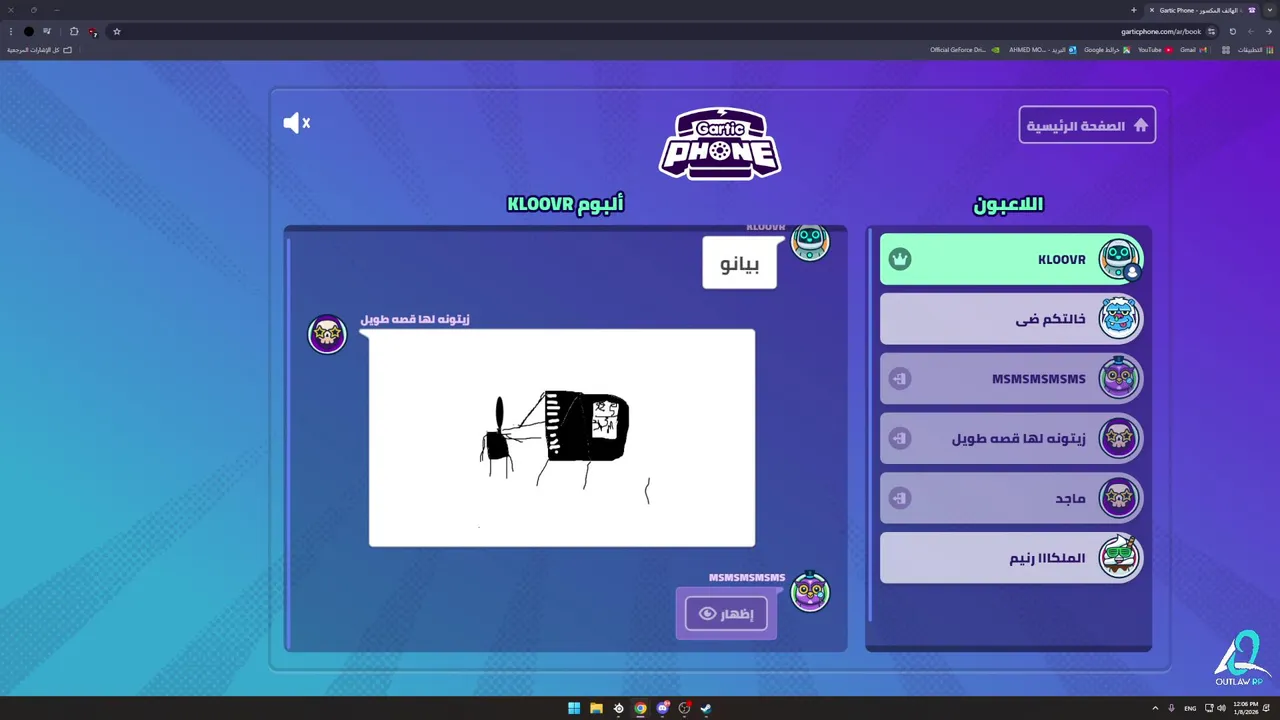The image size is (1280, 720).
Task: Click the KLOOVR avatar above the album chat
Action: pos(810,242)
